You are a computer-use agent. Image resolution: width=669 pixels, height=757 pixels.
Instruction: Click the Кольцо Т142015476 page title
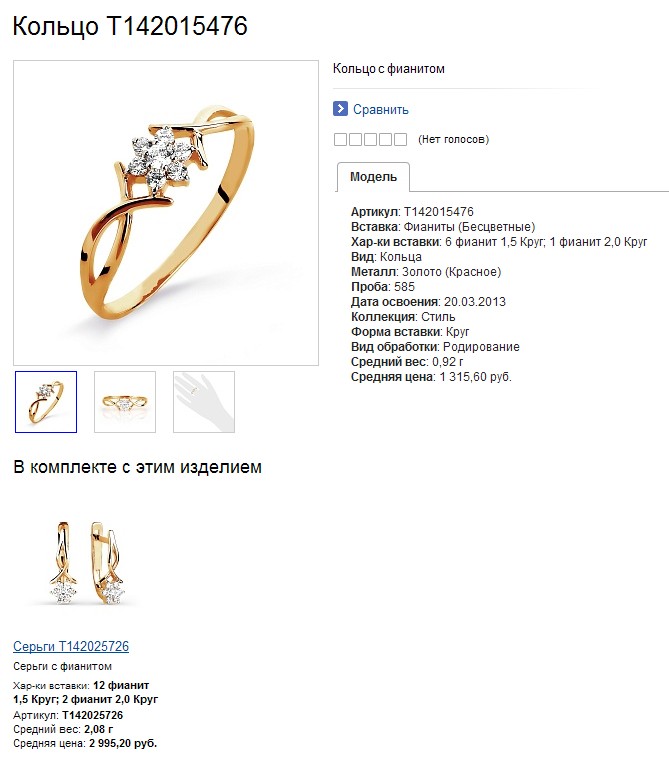click(130, 26)
